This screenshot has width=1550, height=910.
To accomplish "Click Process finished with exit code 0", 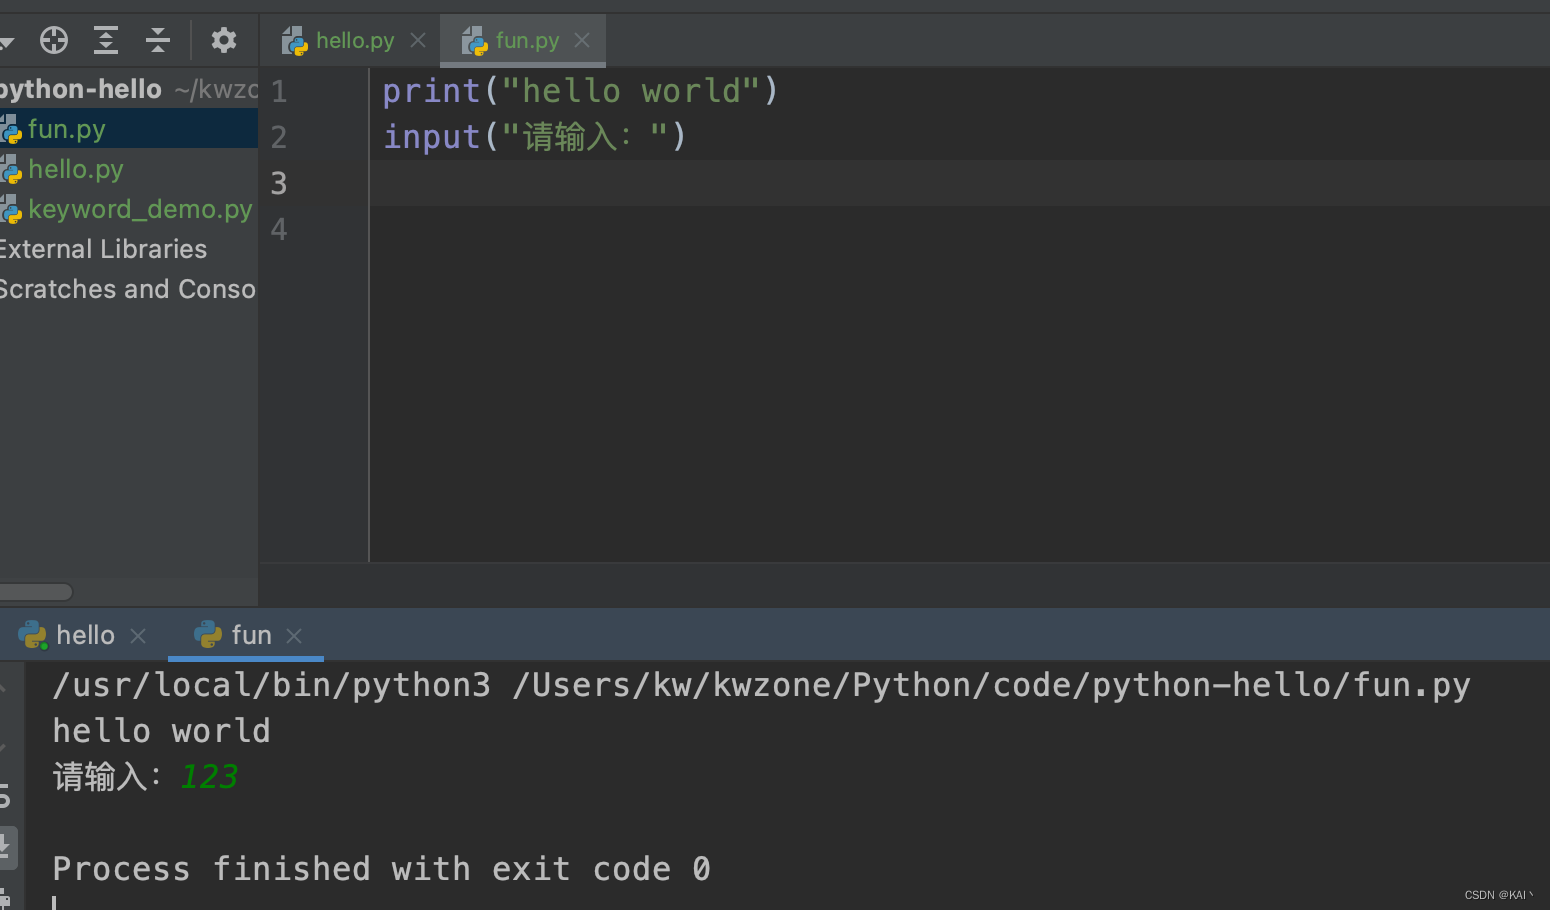I will coord(381,869).
